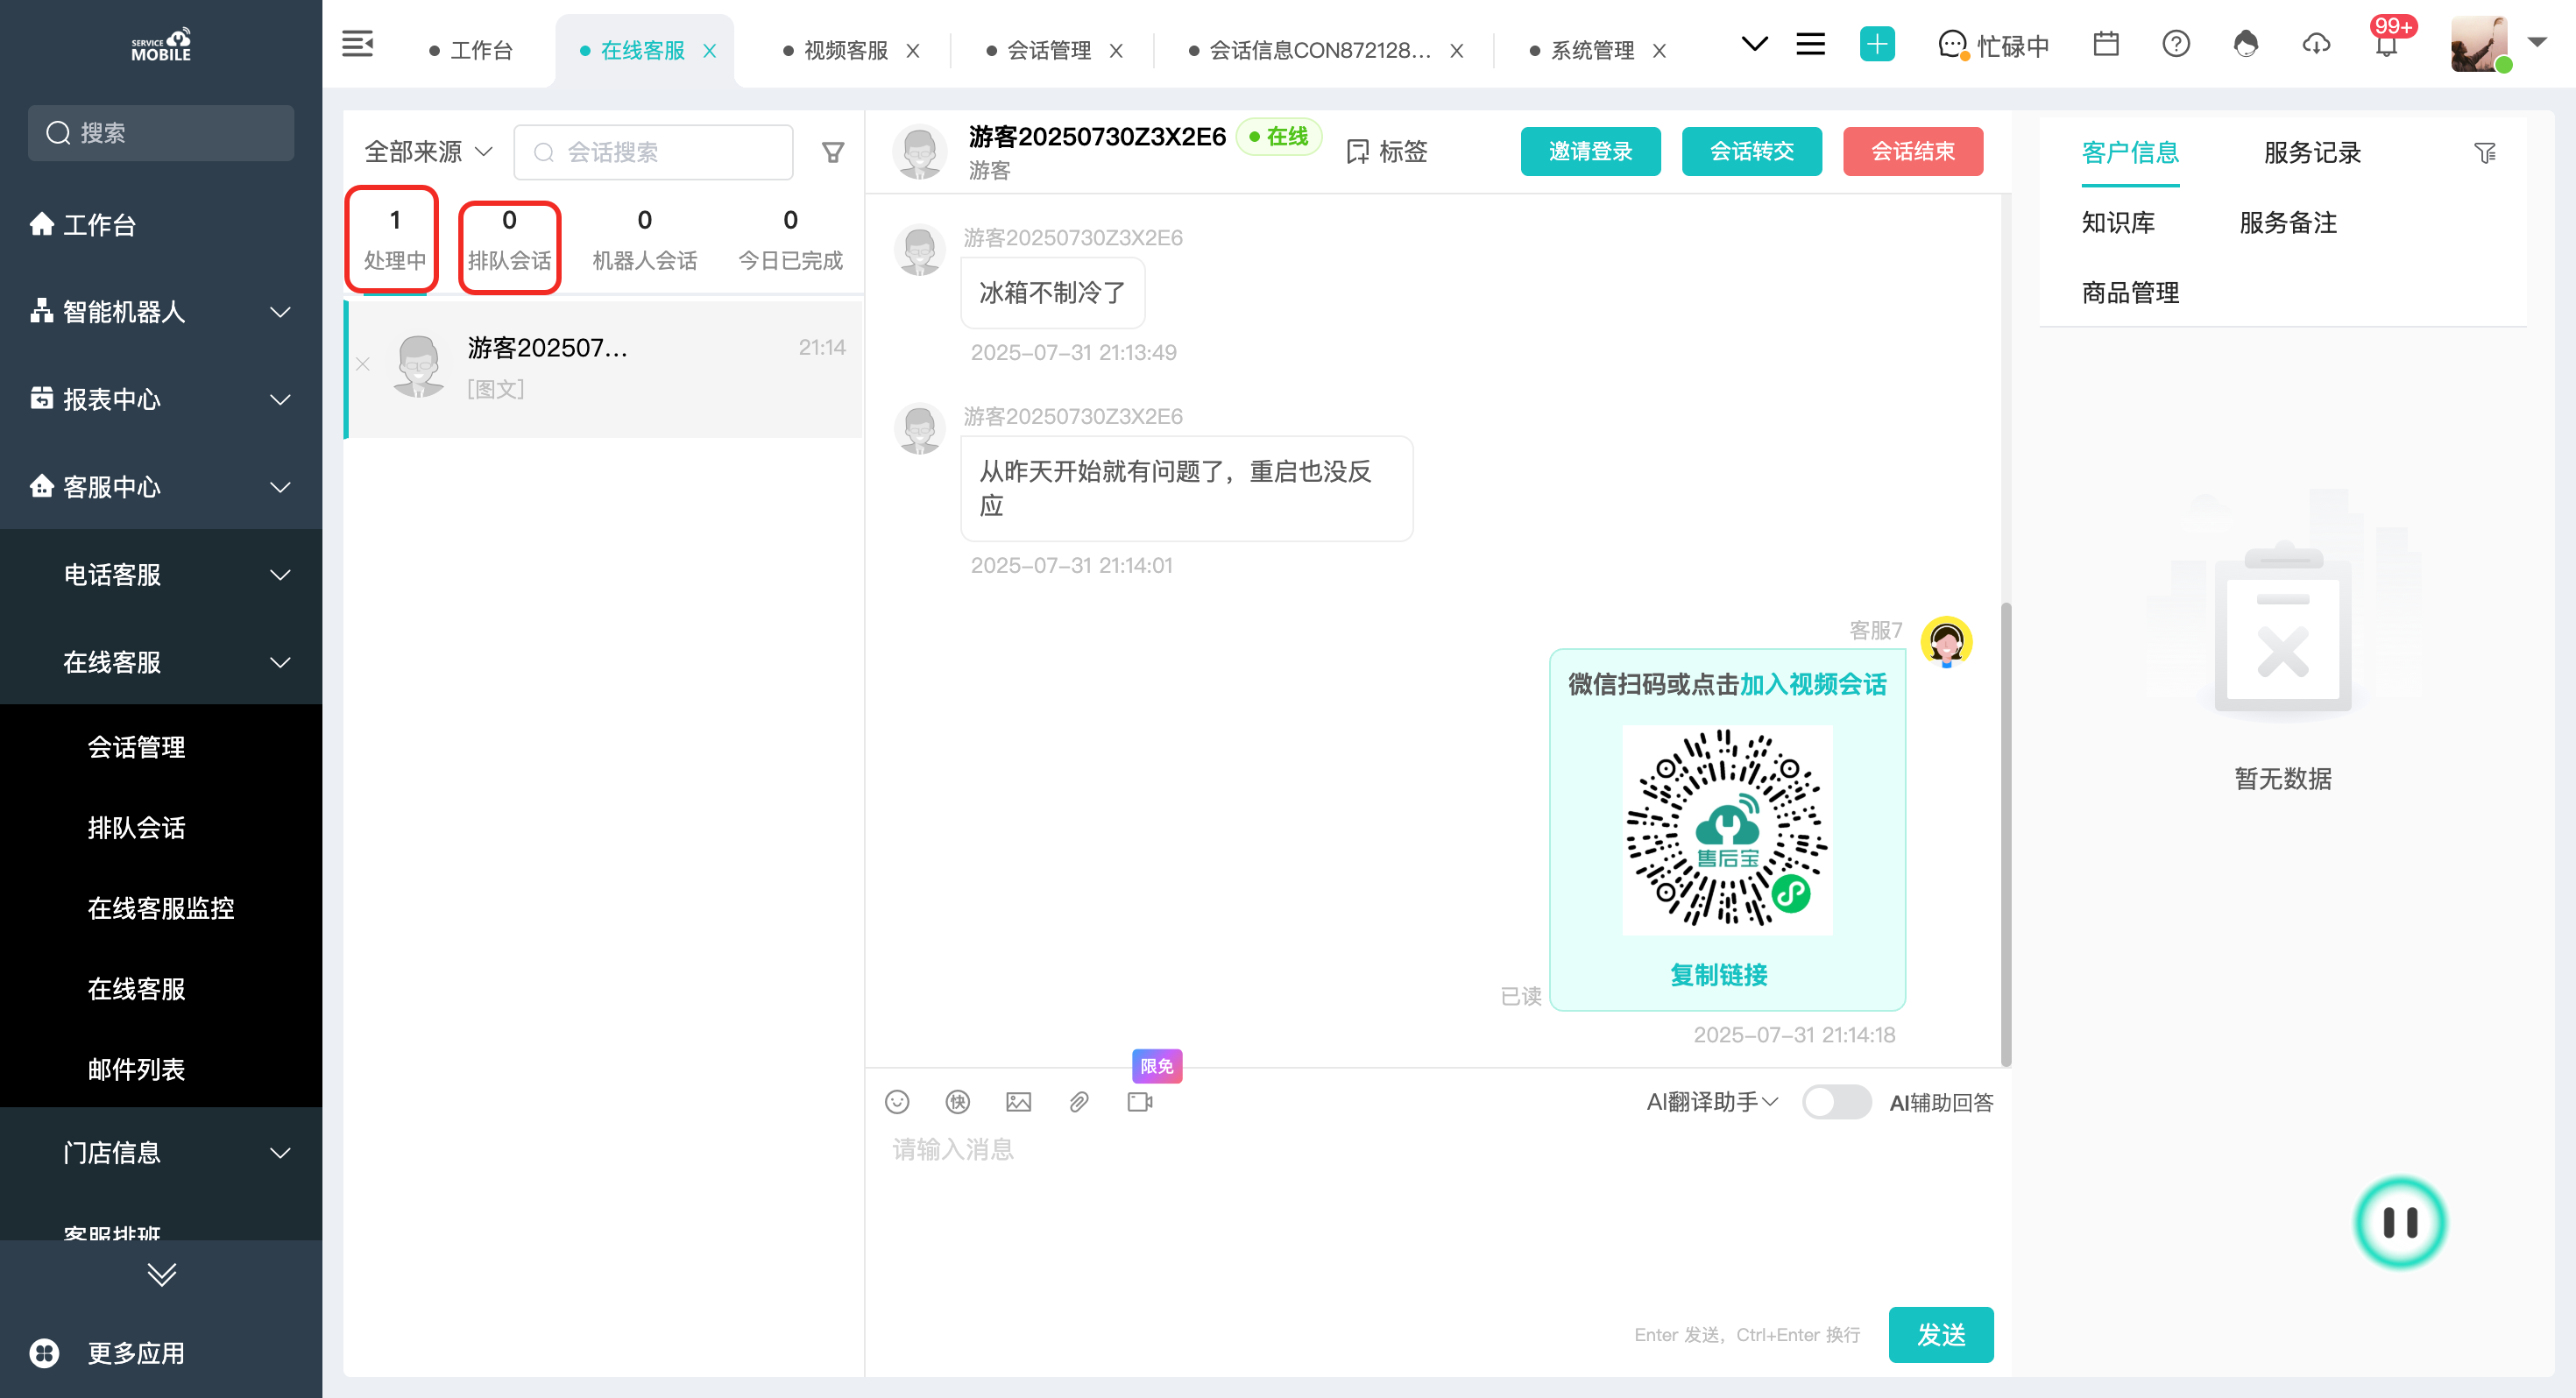Click the chat area vertical scrollbar

click(x=2005, y=835)
